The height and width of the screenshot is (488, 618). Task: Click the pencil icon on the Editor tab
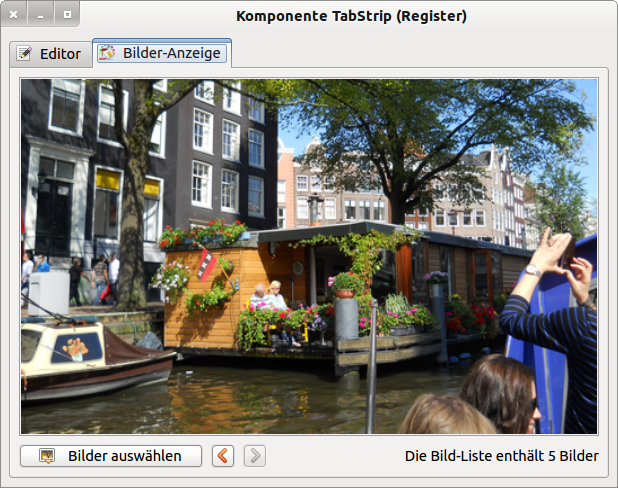[x=25, y=54]
